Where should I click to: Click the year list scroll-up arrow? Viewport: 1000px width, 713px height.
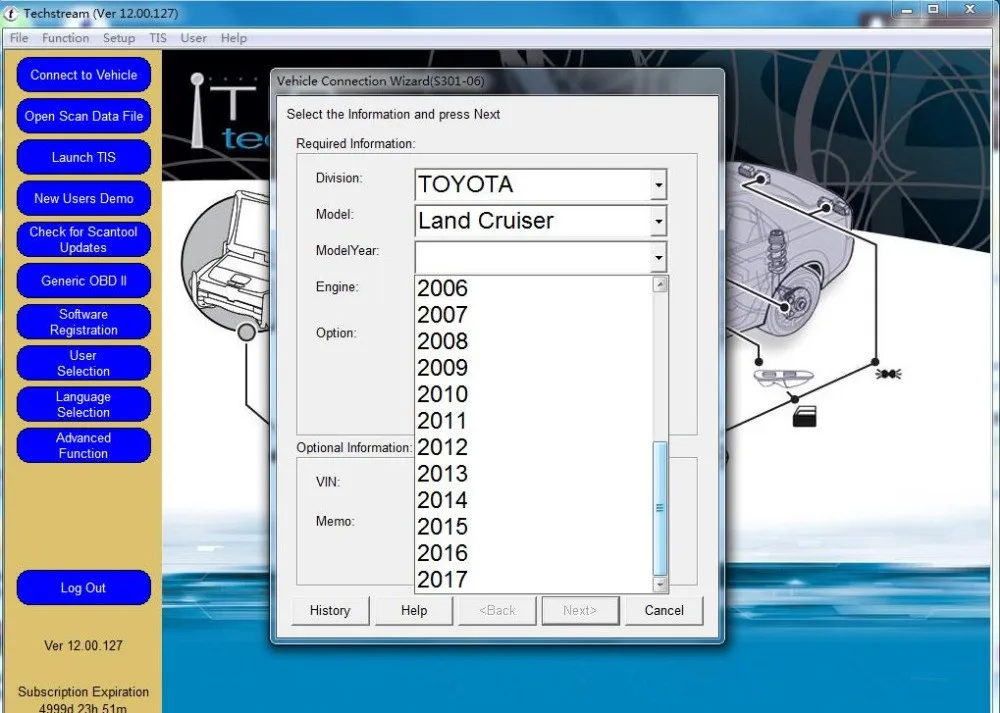tap(661, 284)
